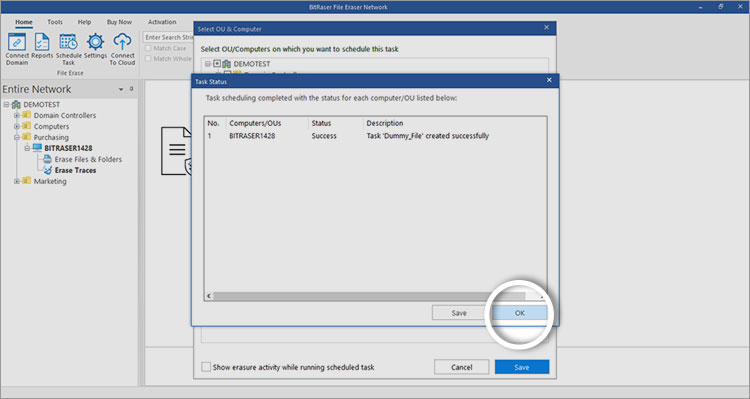Viewport: 750px width, 399px height.
Task: Expand the Domain Controllers node
Action: click(17, 115)
